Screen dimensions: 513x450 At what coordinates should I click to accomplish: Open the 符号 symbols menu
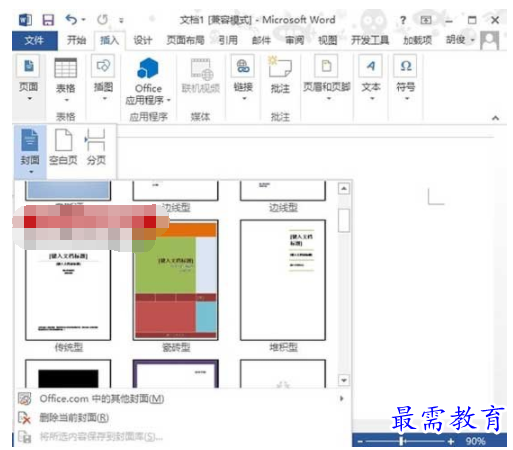point(406,78)
